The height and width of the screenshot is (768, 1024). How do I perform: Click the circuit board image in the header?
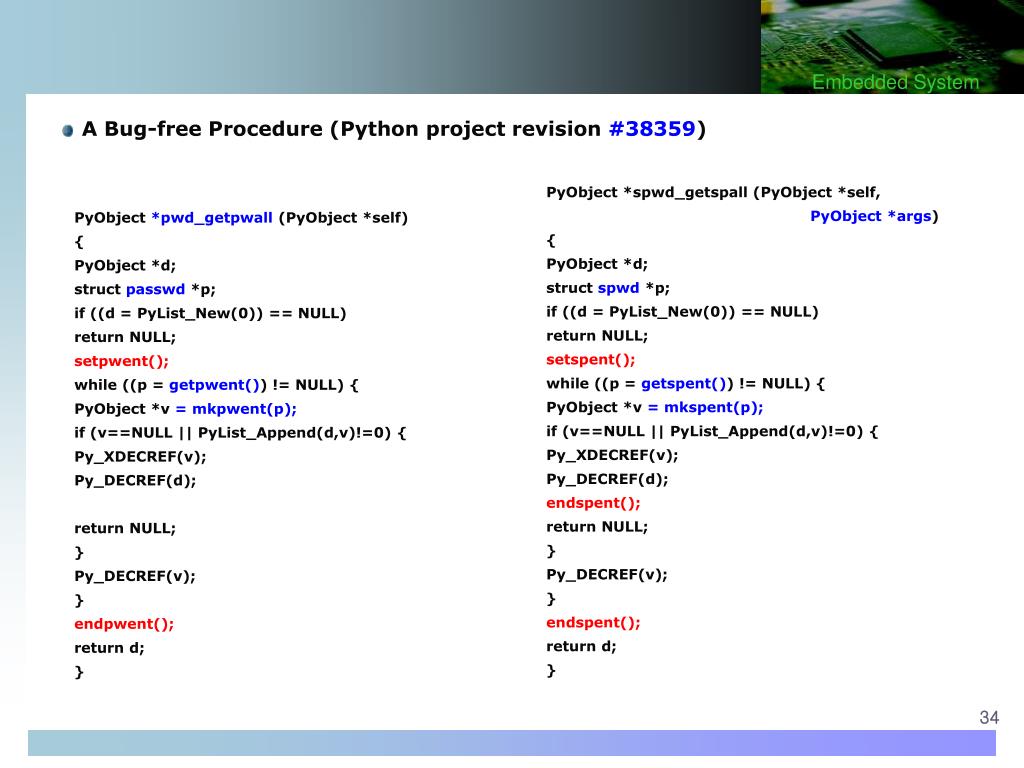tap(892, 46)
